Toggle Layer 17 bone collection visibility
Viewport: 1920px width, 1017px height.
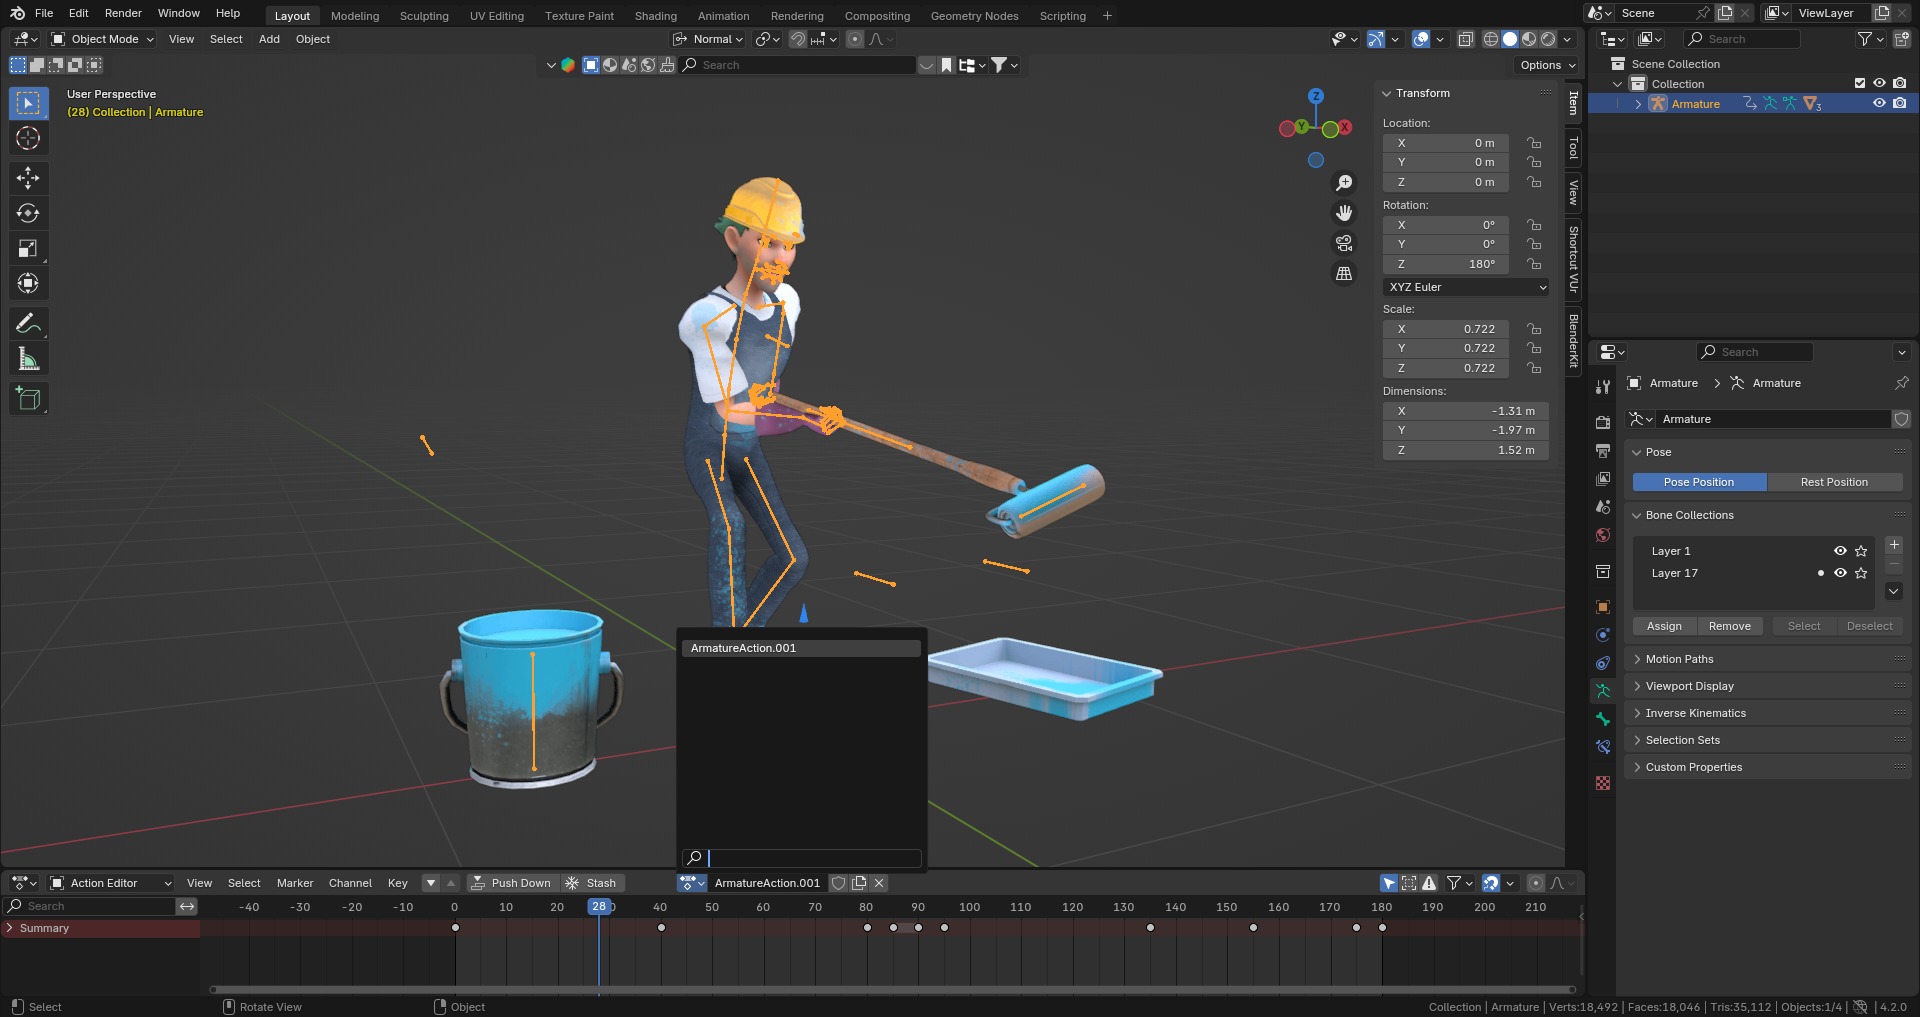coord(1840,573)
